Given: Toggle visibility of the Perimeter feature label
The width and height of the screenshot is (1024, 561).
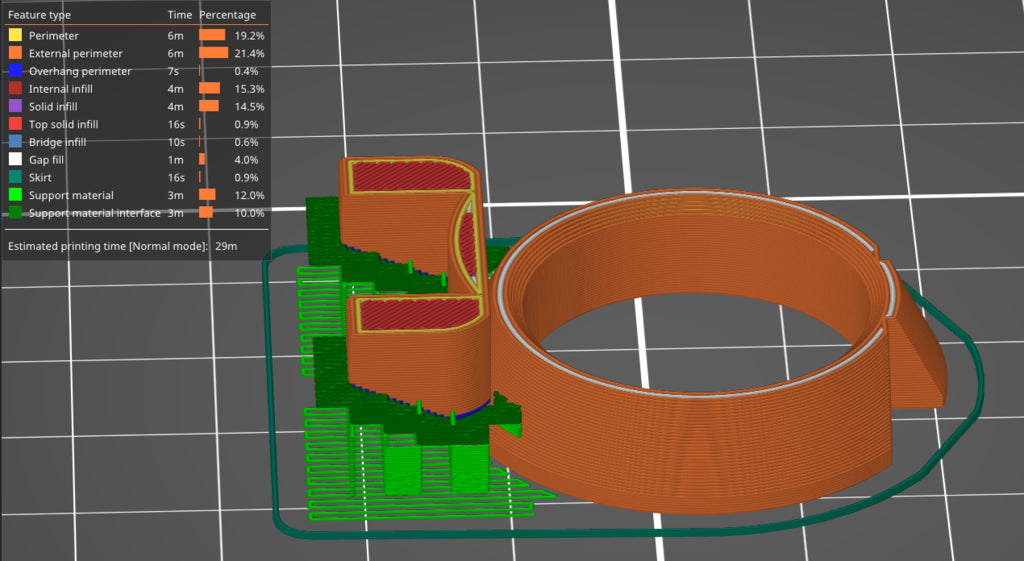Looking at the screenshot, I should point(54,36).
